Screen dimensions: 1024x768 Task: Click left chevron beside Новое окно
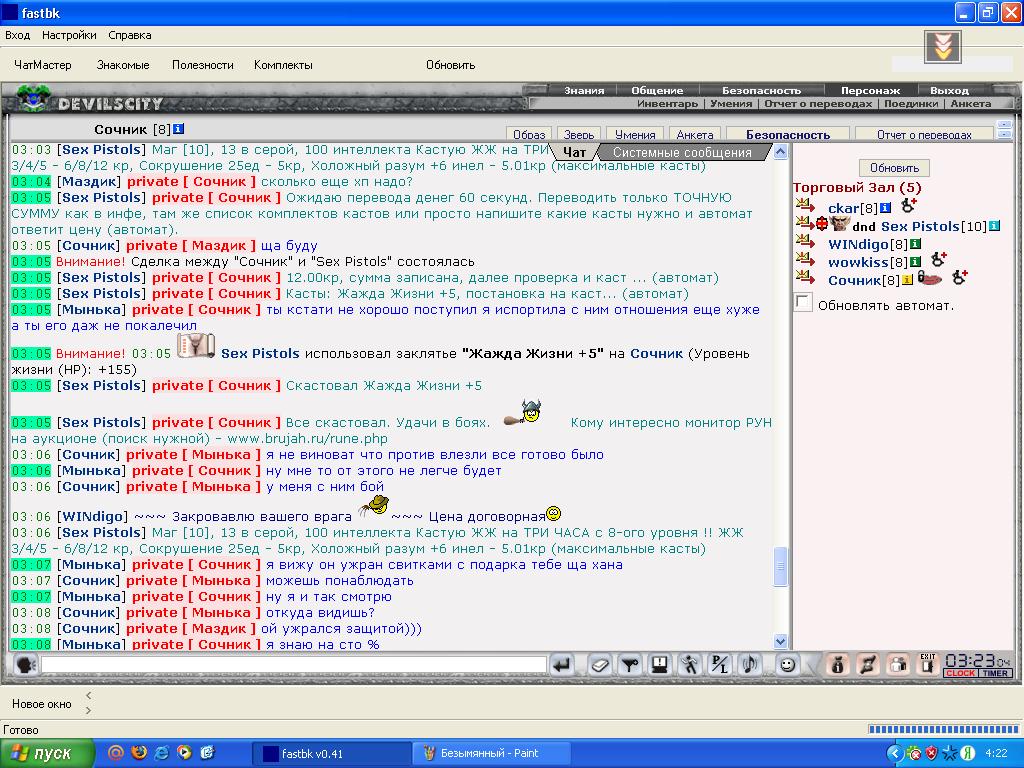click(89, 696)
